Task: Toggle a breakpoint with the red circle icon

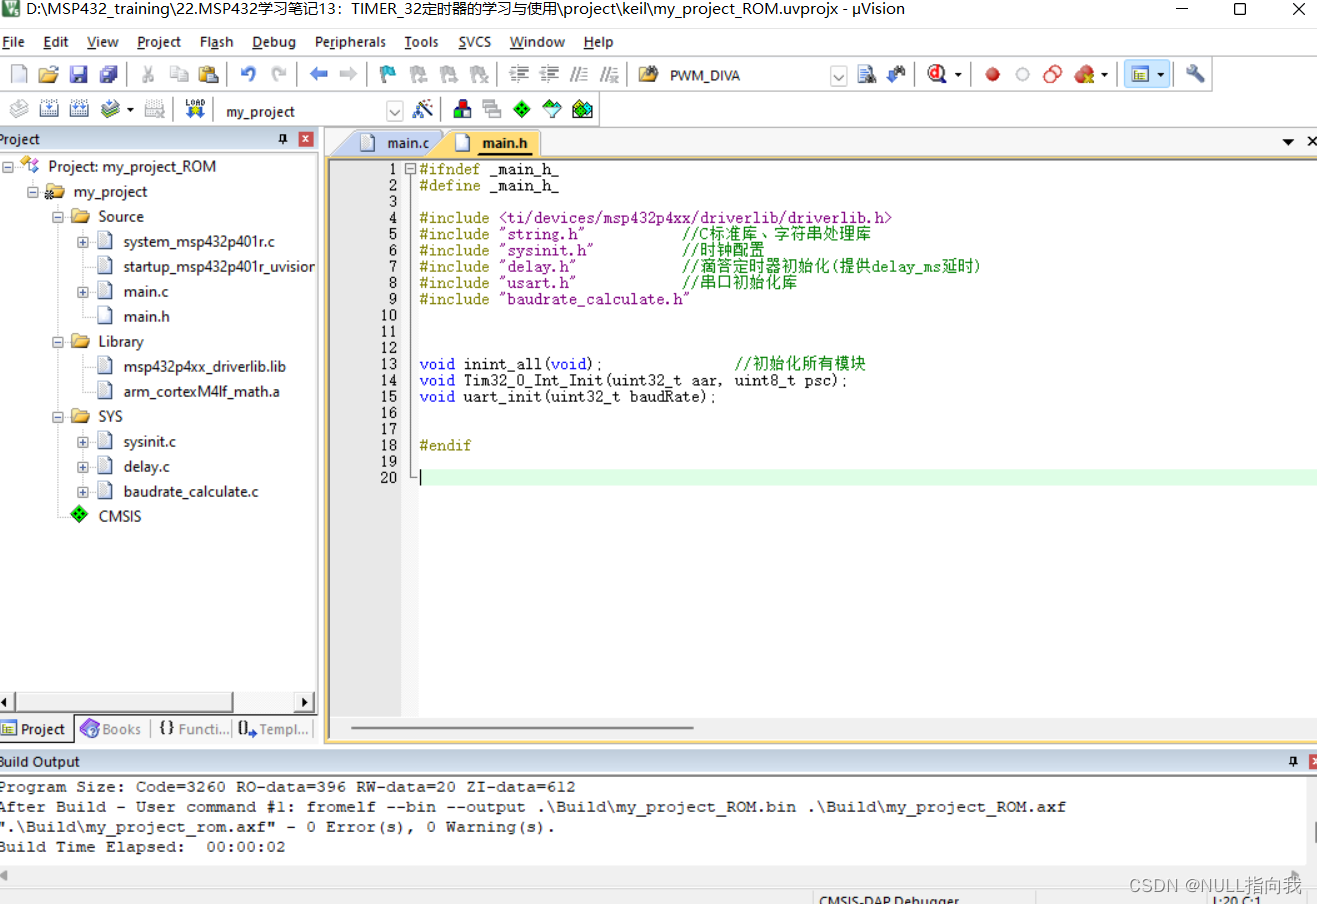Action: pos(990,74)
